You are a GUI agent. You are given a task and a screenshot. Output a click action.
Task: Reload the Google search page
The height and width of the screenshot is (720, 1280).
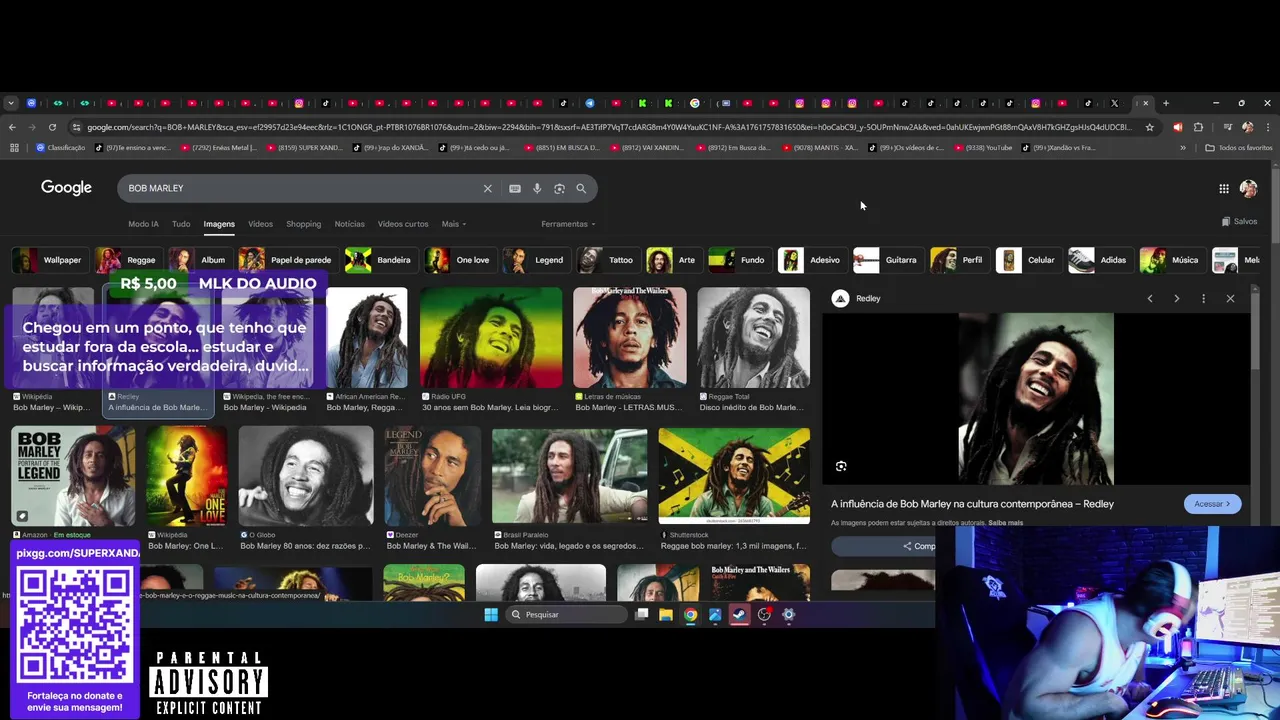click(x=53, y=127)
